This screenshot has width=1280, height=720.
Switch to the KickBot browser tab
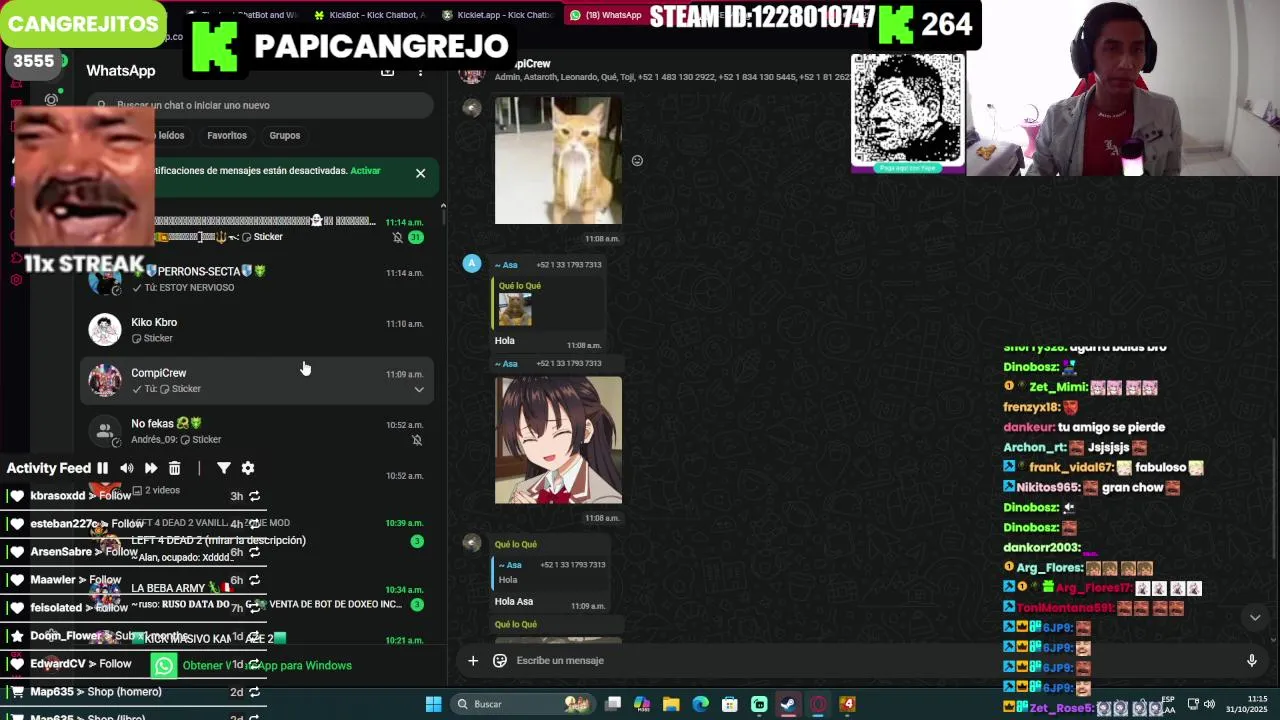coord(370,15)
